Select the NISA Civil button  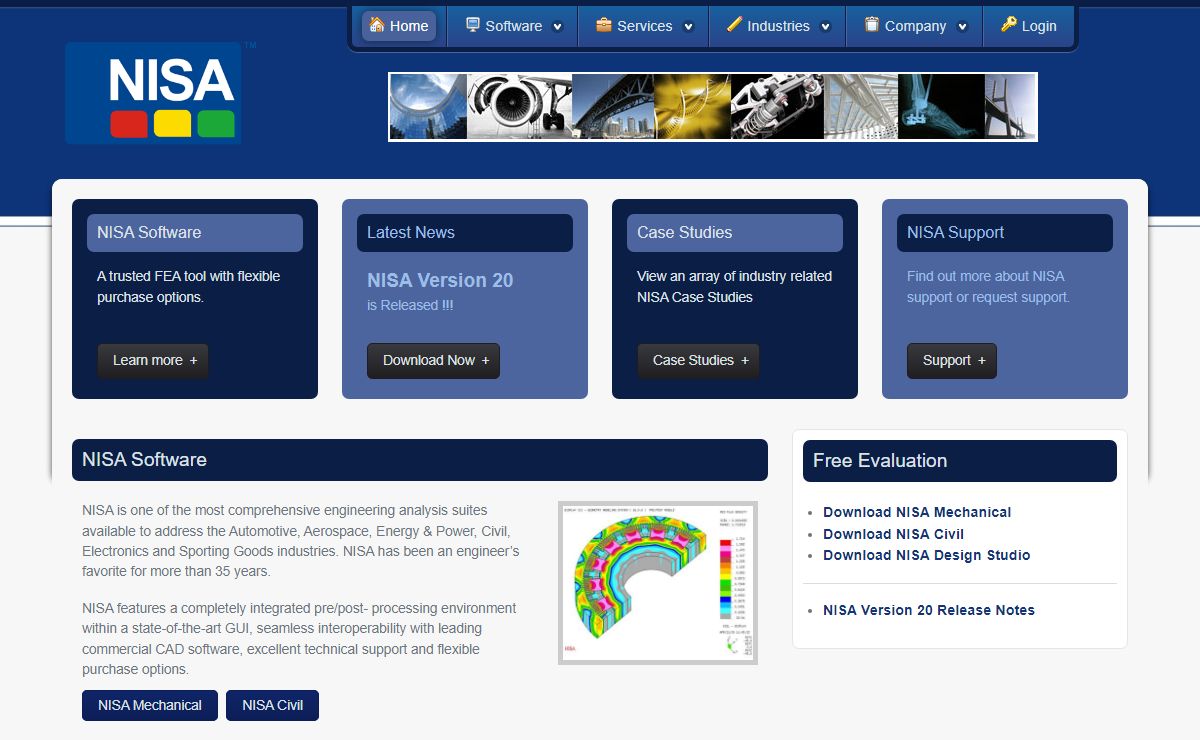click(272, 705)
